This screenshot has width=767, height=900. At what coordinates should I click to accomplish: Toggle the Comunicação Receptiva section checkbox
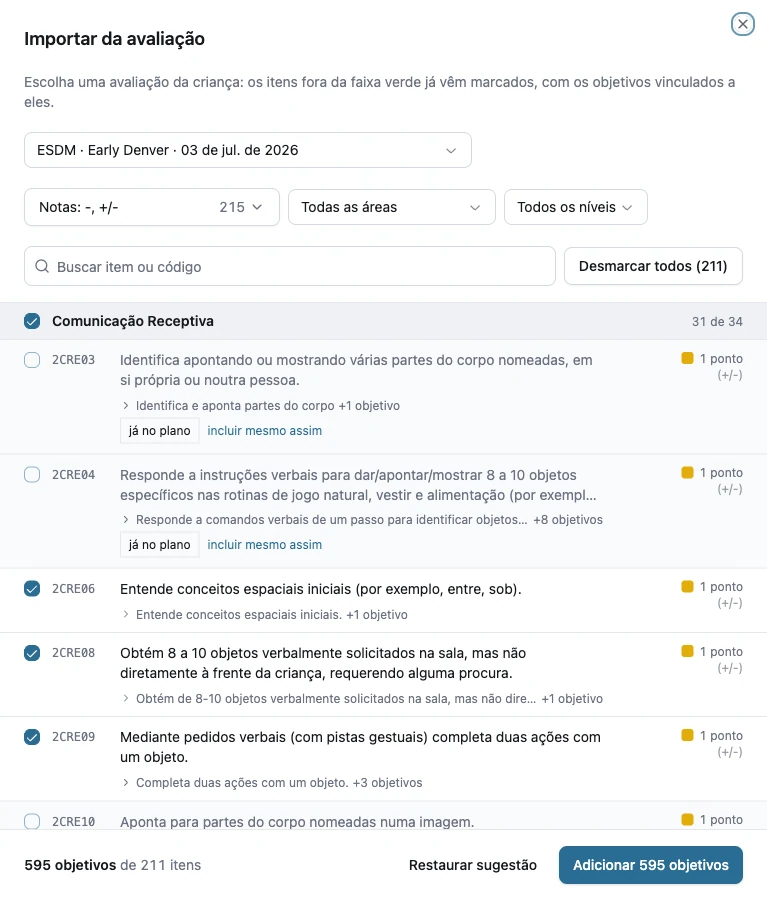point(32,321)
